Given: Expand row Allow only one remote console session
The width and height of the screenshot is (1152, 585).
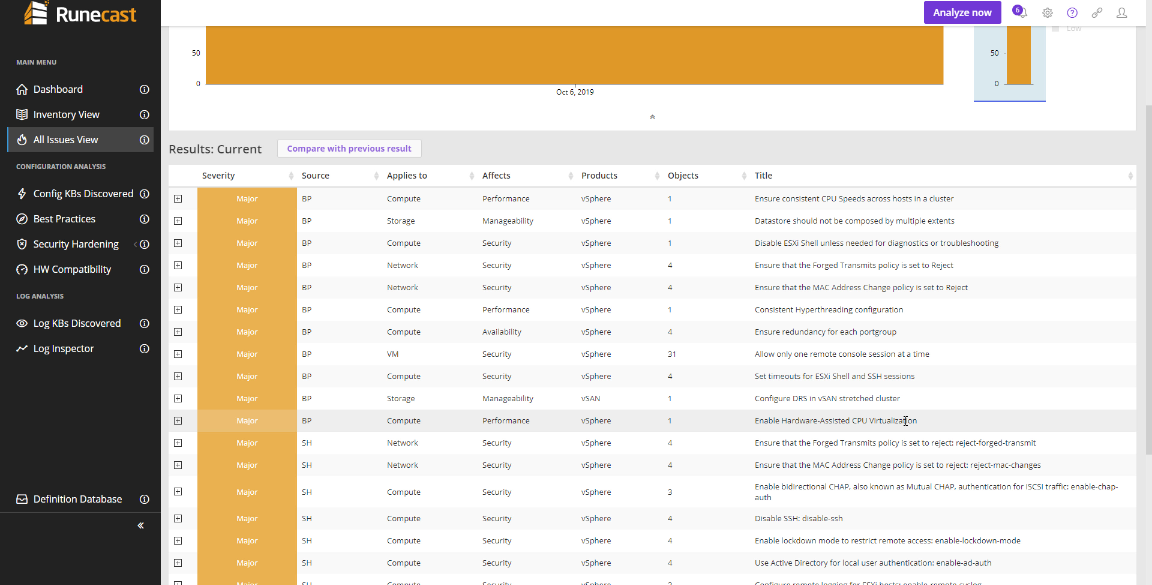Looking at the screenshot, I should click(x=178, y=354).
